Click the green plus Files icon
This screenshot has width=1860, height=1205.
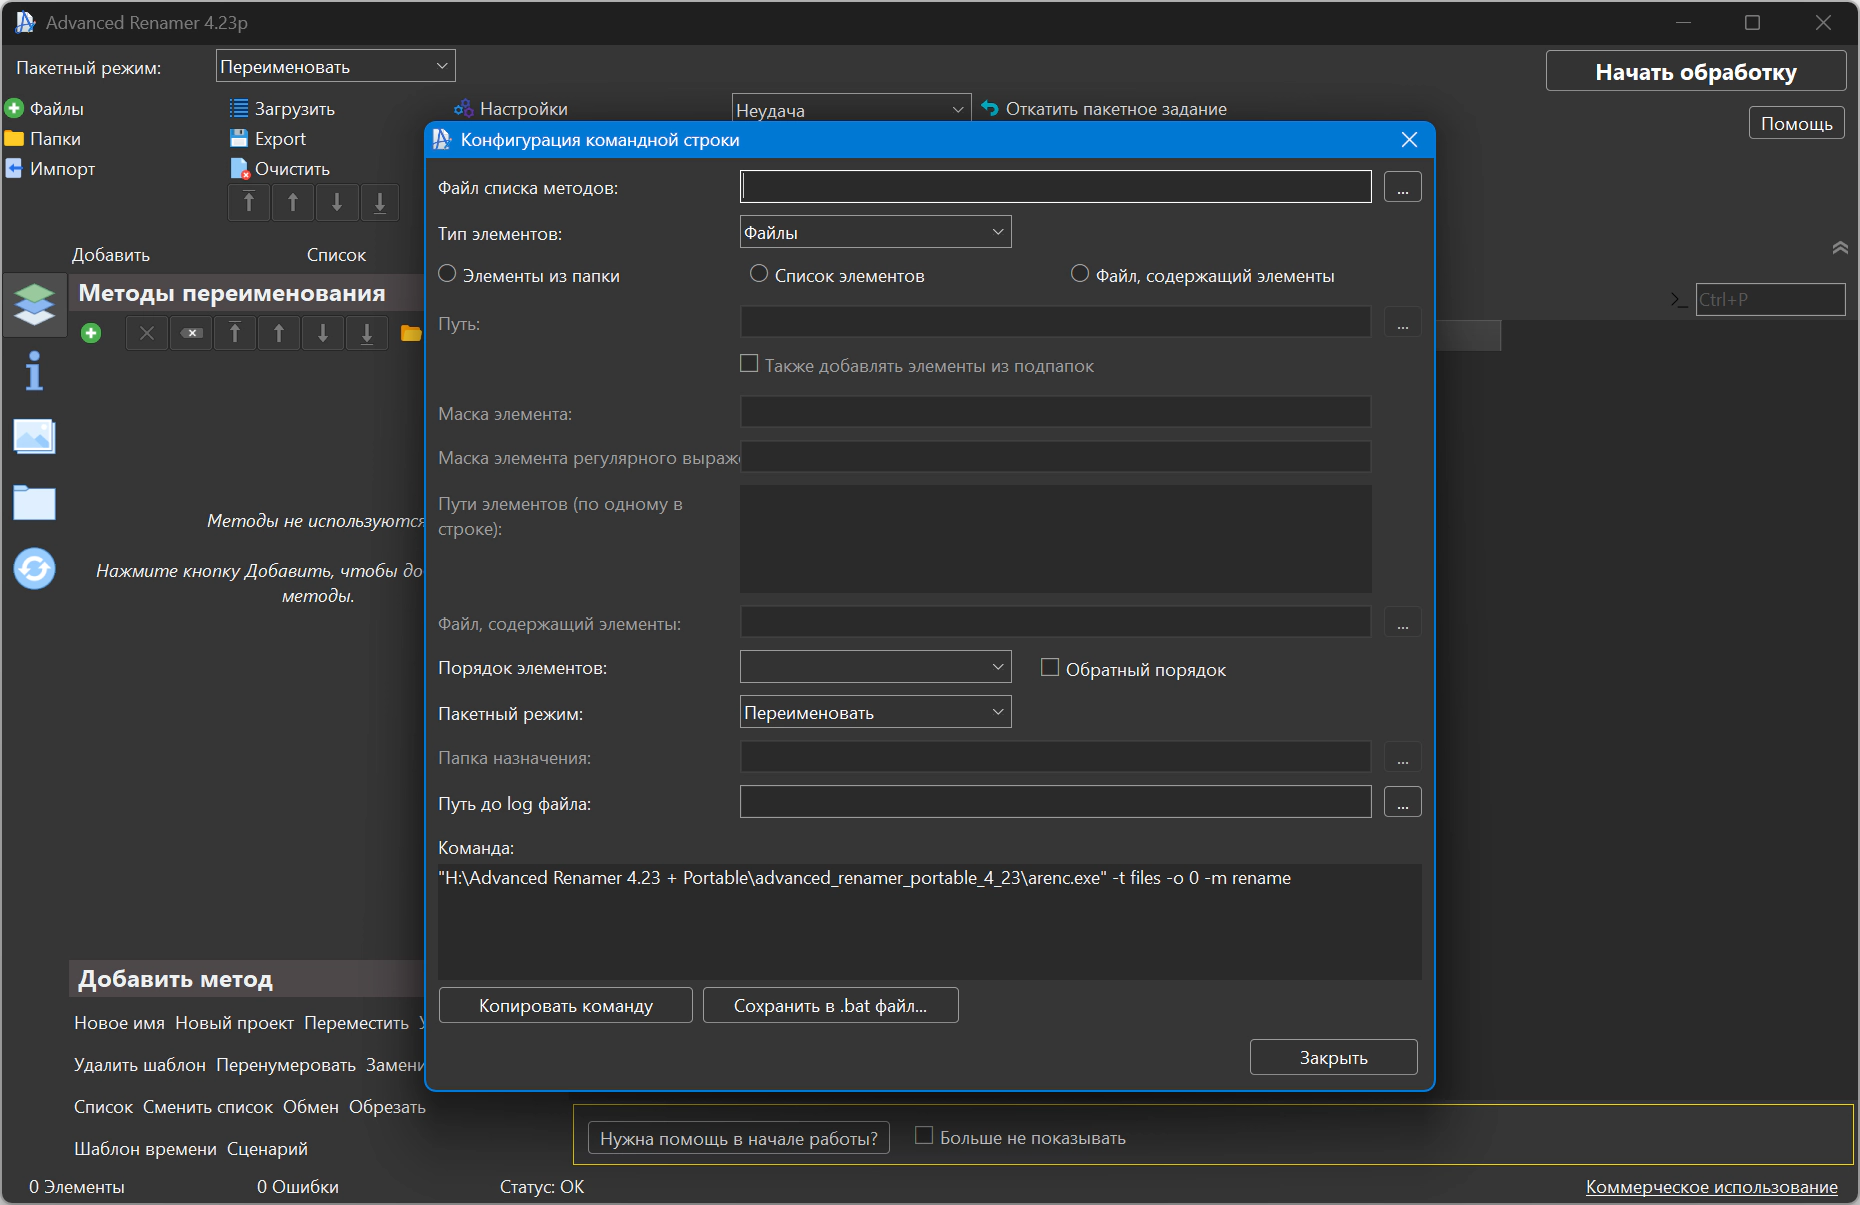[14, 108]
